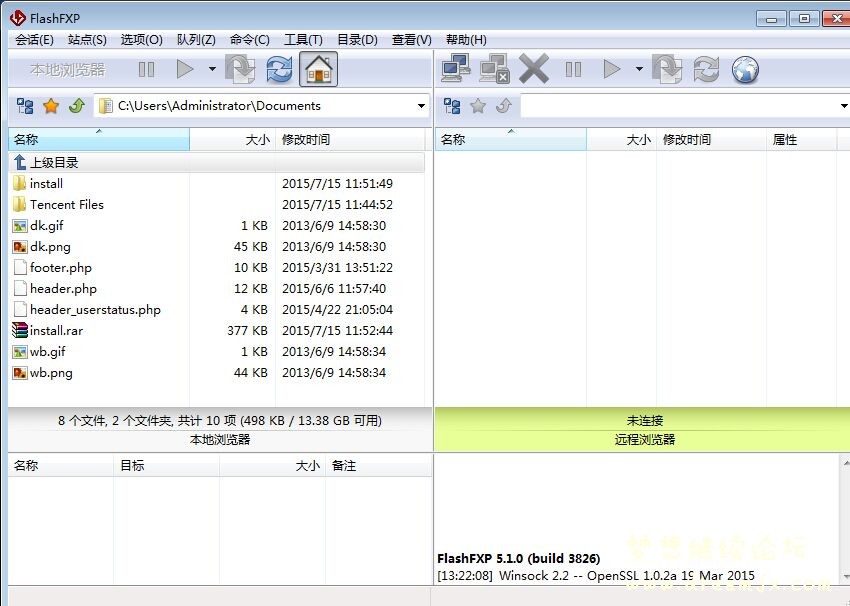Click the play icon in the remote toolbar
This screenshot has height=606, width=850.
tap(612, 69)
